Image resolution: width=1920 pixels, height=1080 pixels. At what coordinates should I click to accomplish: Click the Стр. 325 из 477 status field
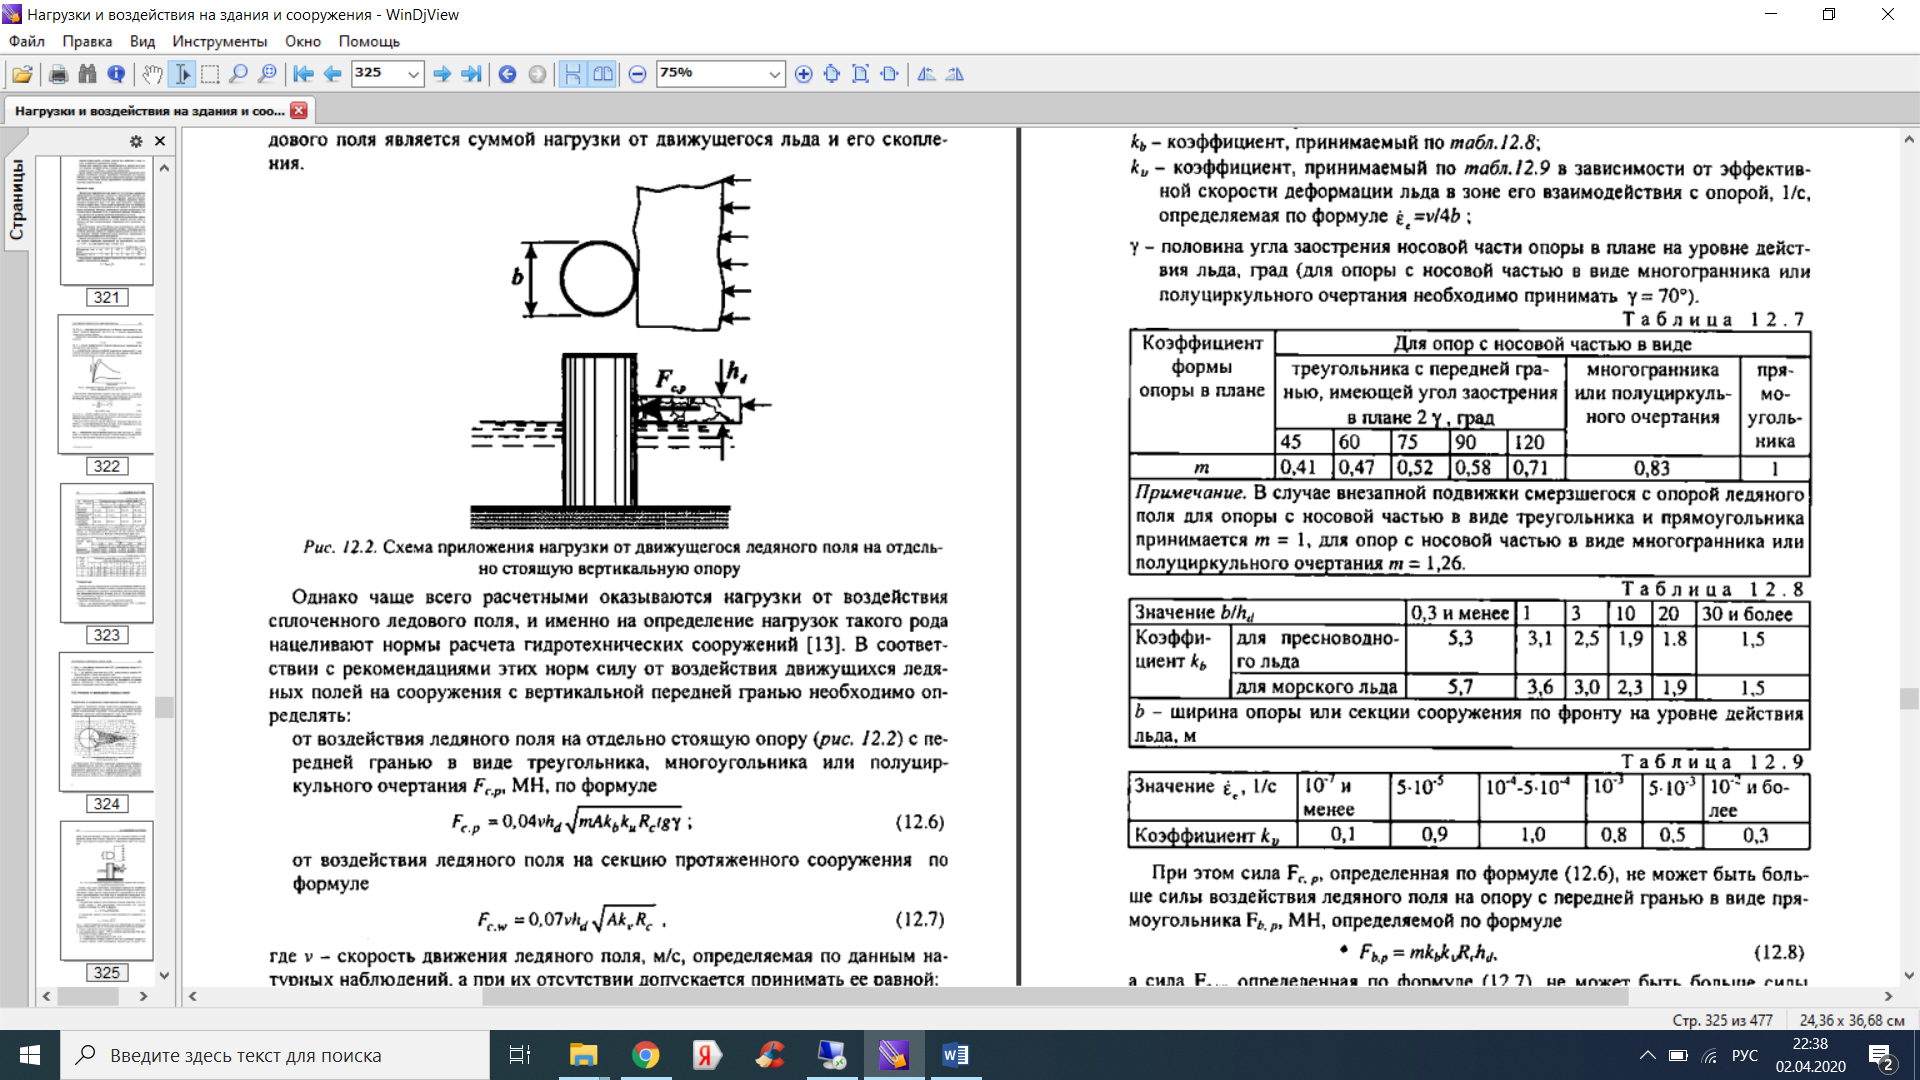click(1722, 1020)
